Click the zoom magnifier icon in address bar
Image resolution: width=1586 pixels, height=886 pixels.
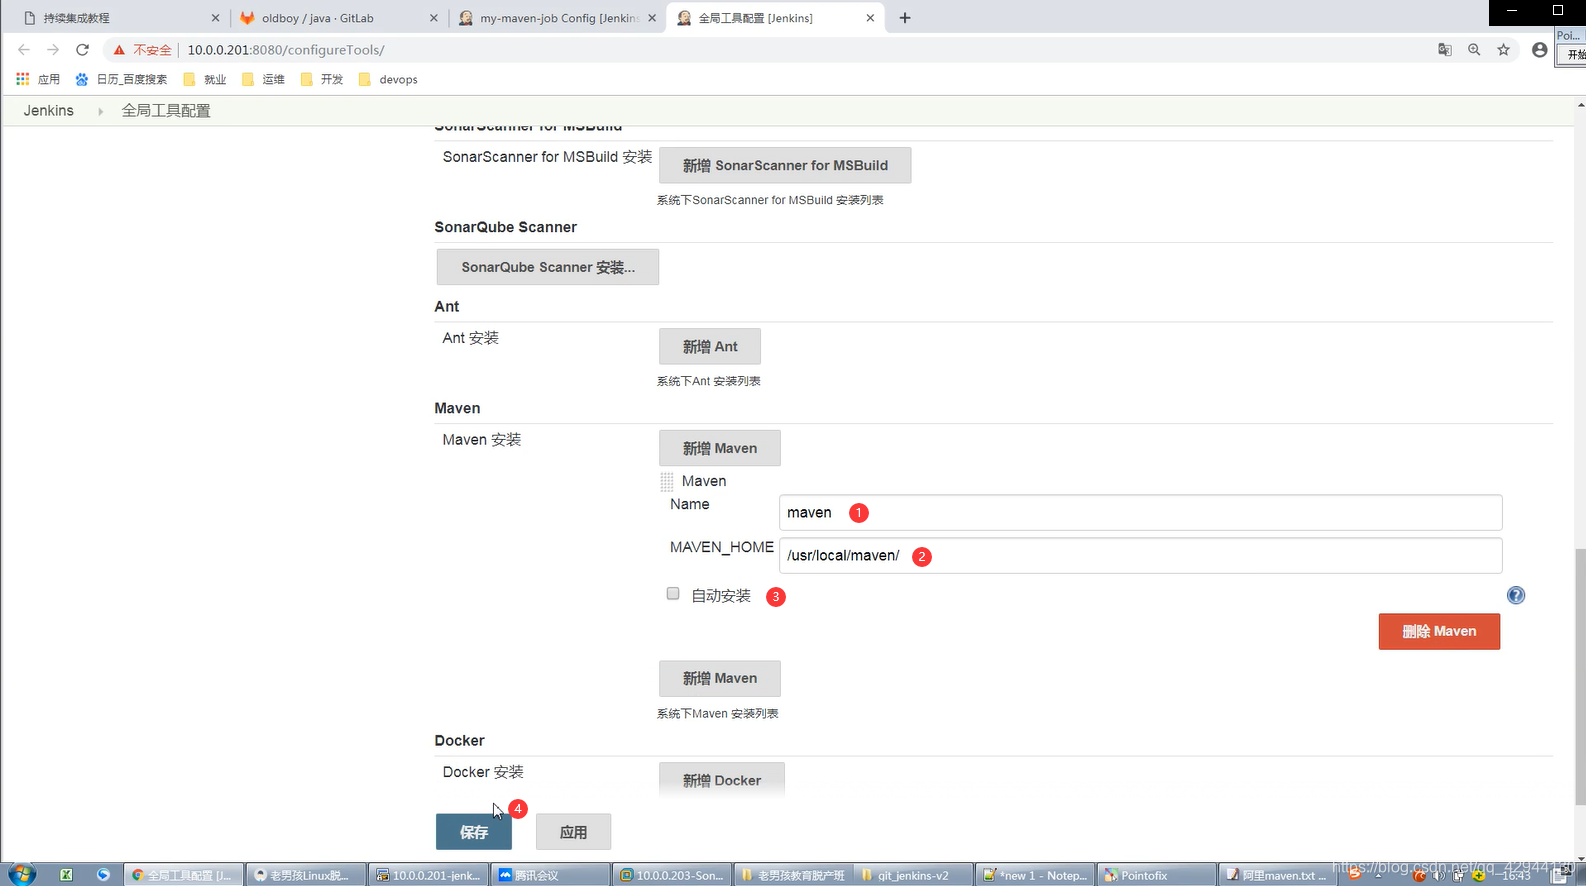tap(1474, 49)
